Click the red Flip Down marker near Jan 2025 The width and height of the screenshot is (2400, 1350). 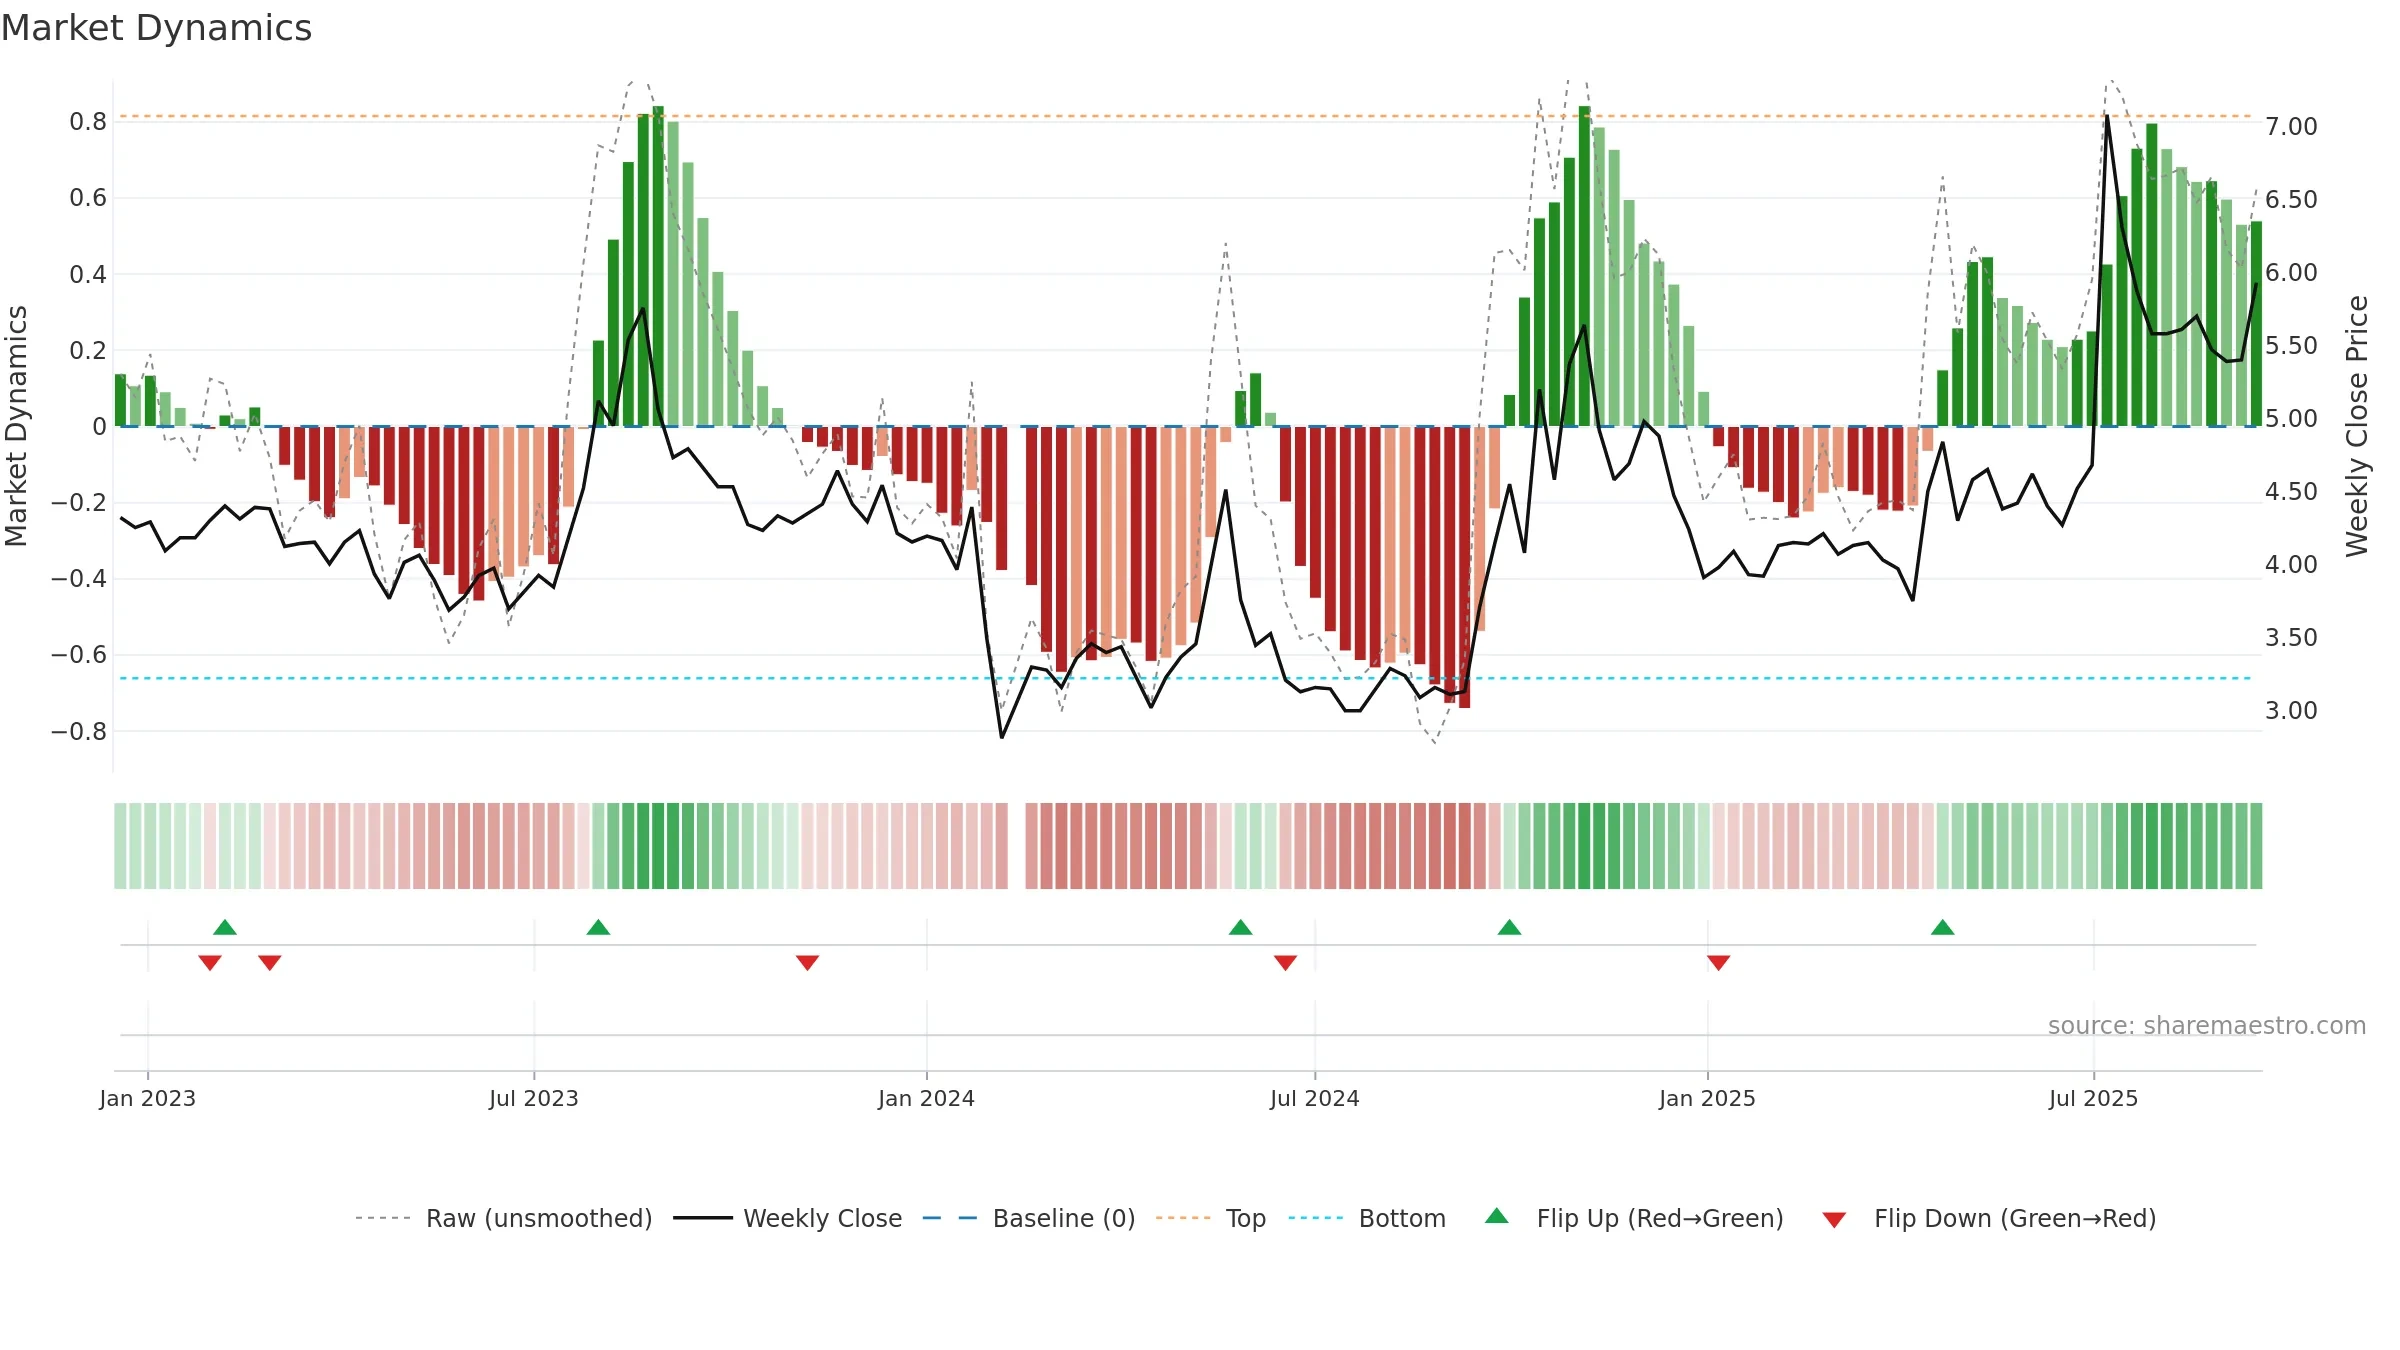tap(1718, 962)
